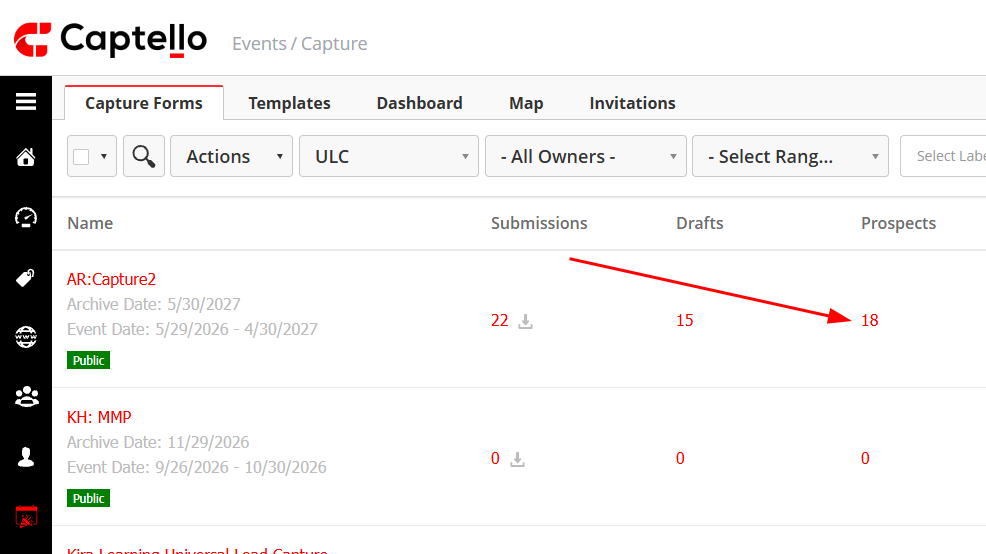Open the 18 prospects count for AR:Capture2
Viewport: 986px width, 554px height.
click(870, 321)
